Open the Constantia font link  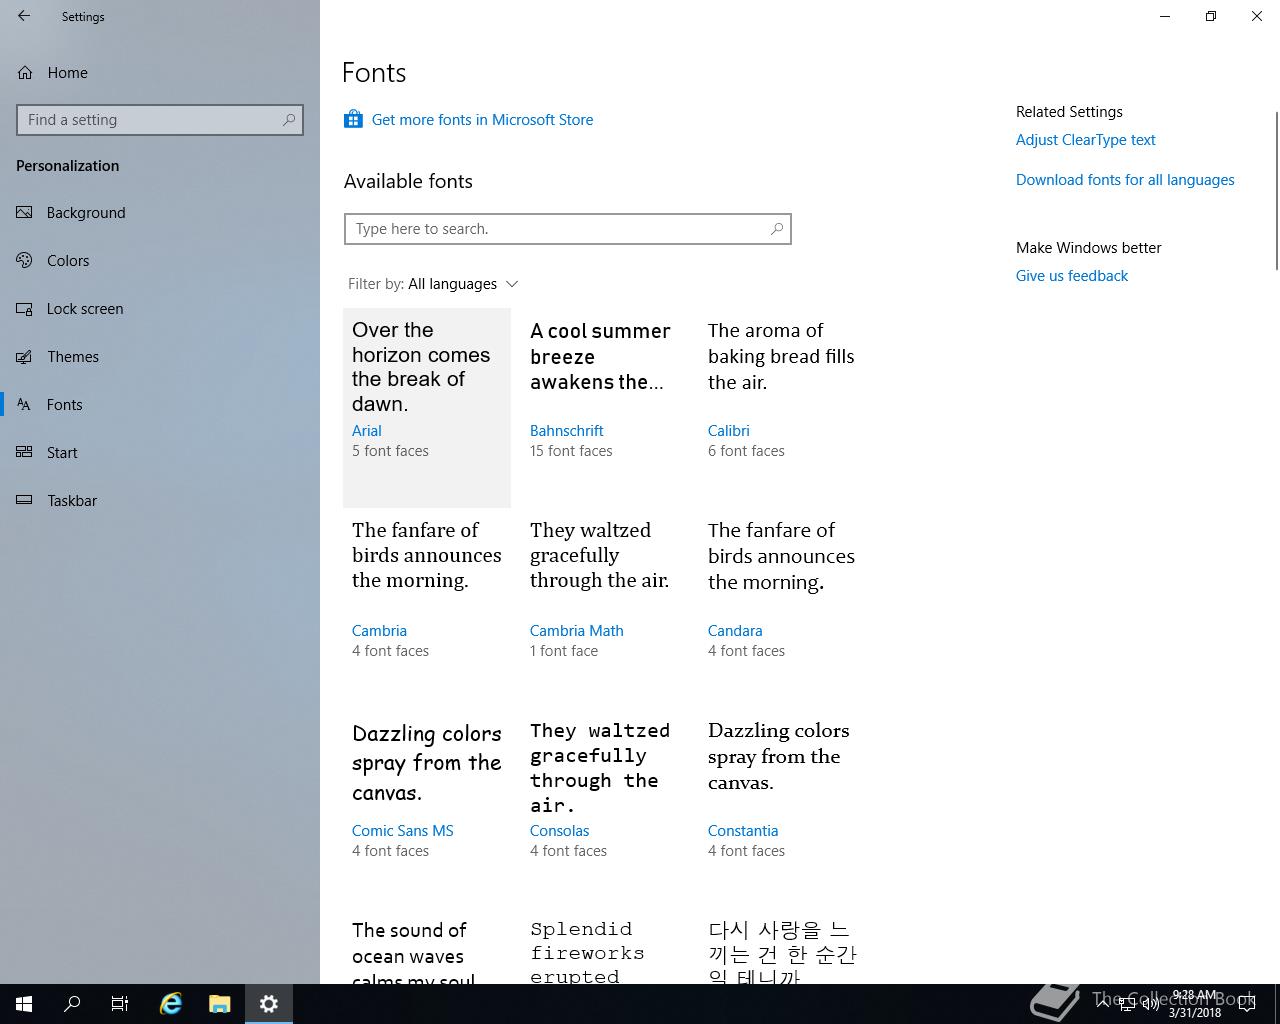[x=743, y=831]
